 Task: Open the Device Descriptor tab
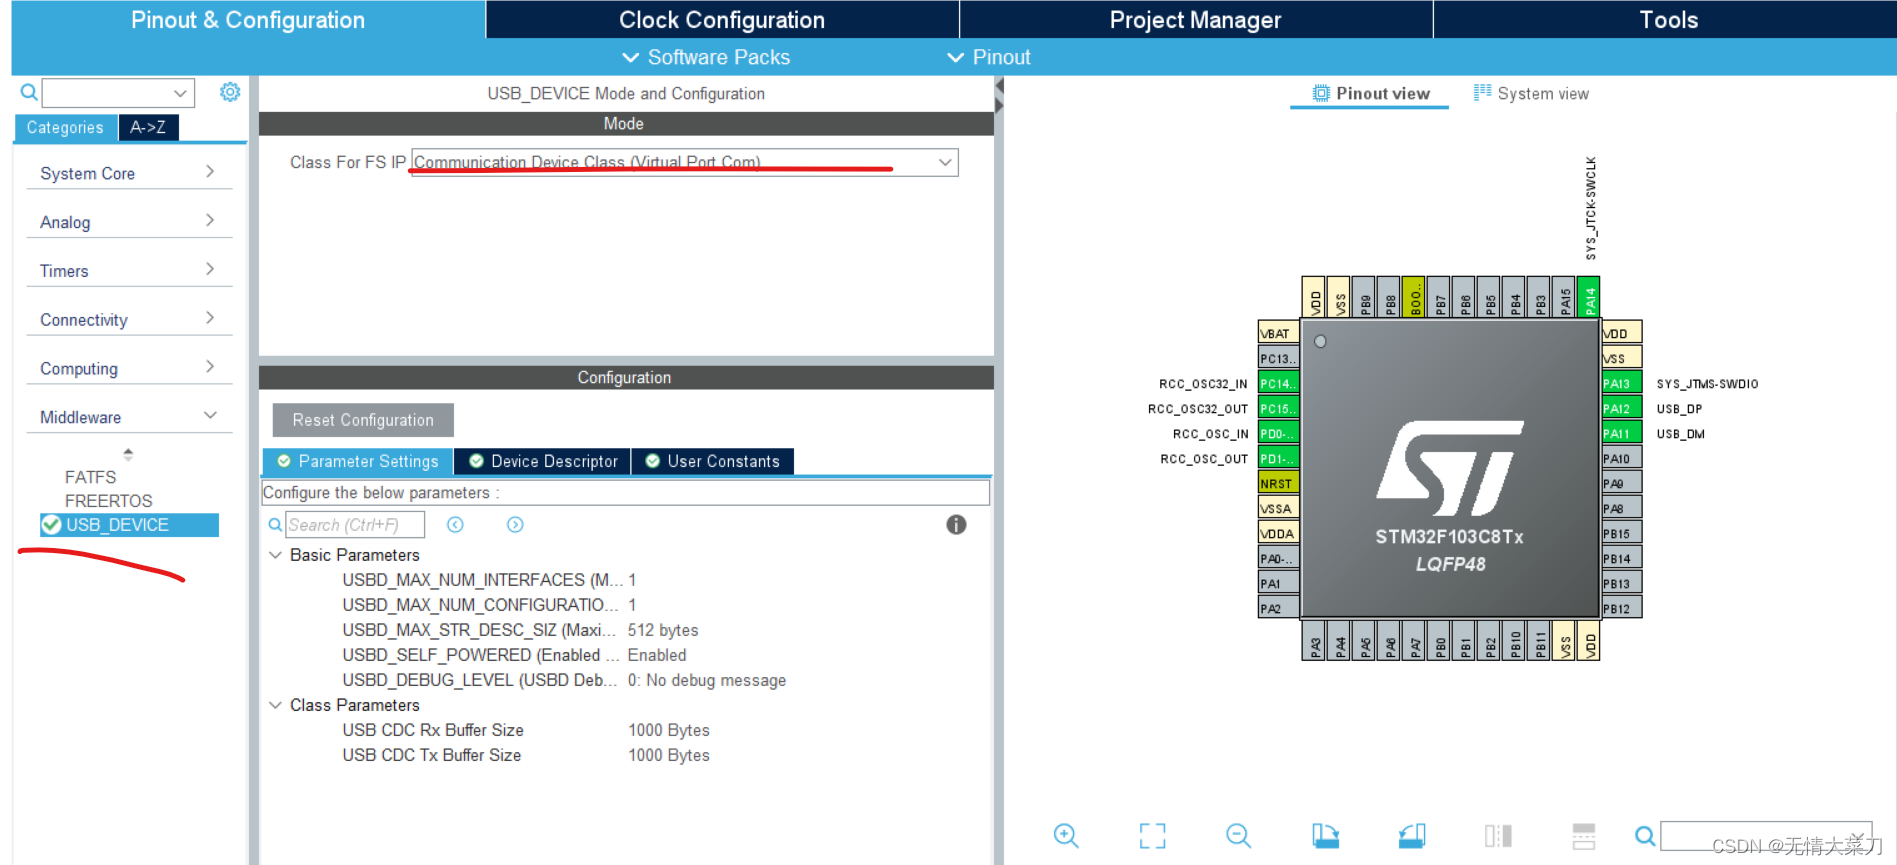pos(543,461)
